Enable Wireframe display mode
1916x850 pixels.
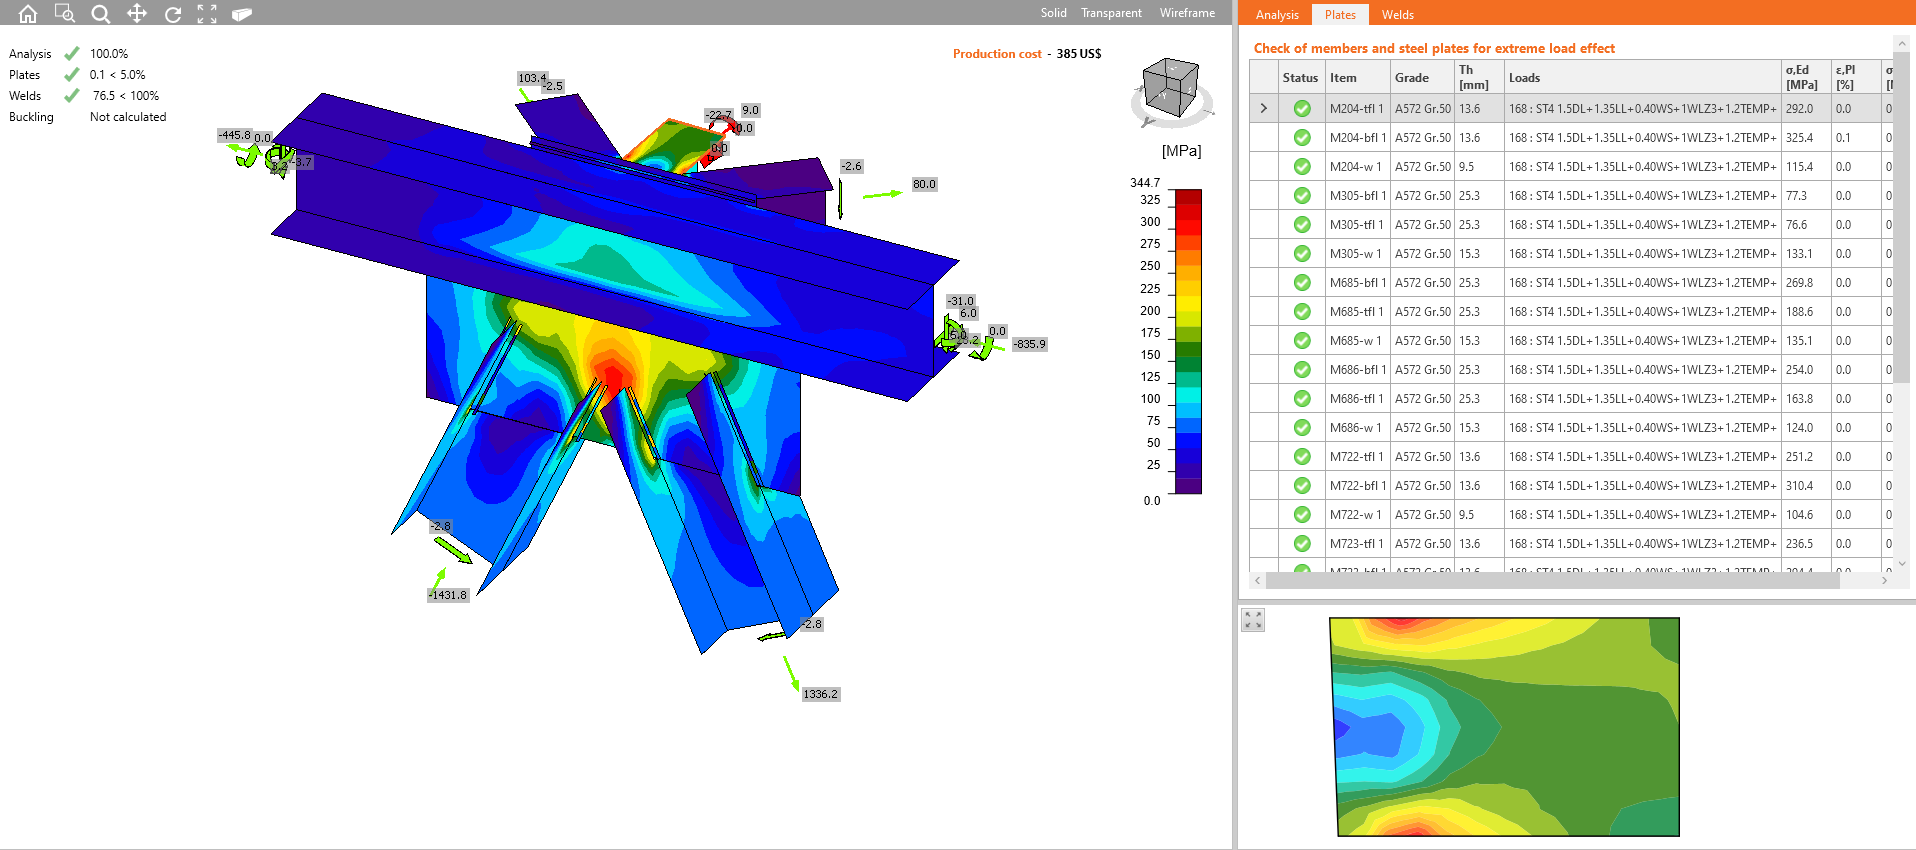click(1187, 13)
